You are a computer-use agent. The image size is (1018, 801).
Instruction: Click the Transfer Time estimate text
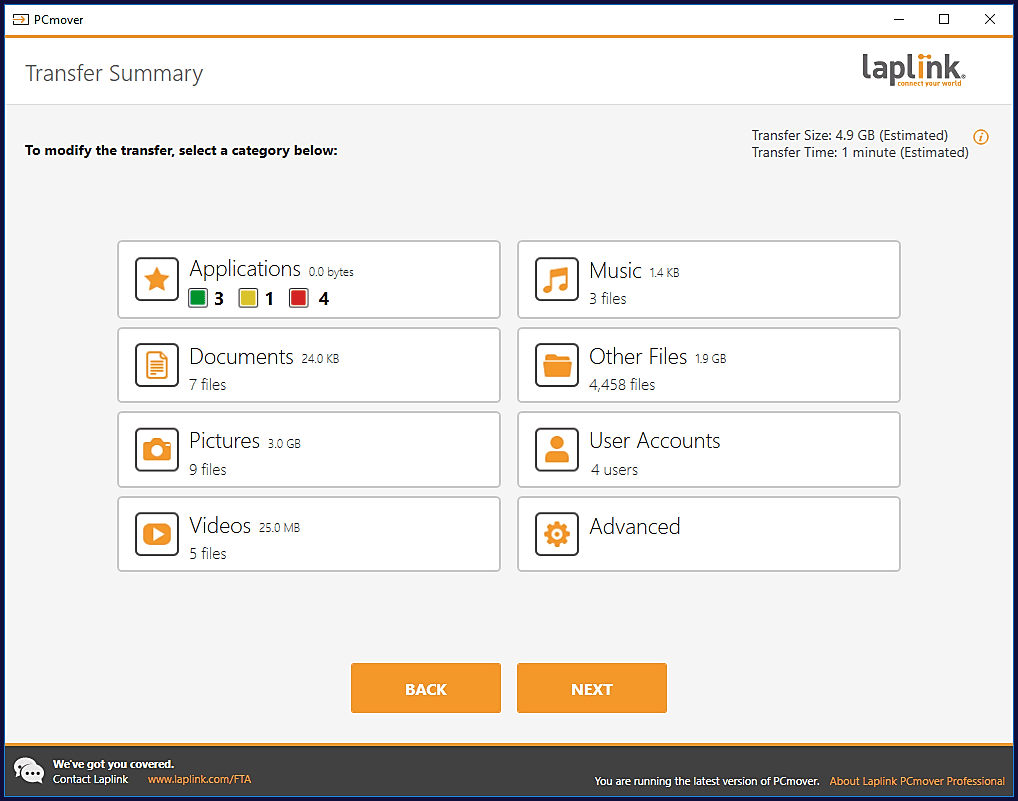click(x=860, y=152)
